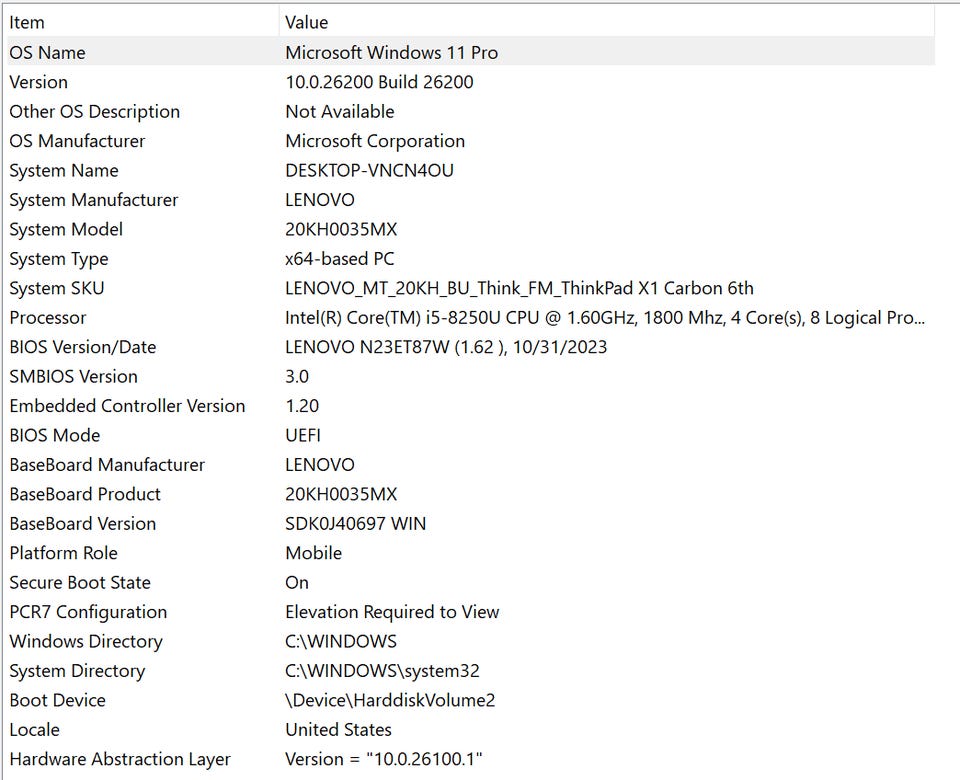
Task: Click the On value for Secure Boot
Action: tap(297, 582)
